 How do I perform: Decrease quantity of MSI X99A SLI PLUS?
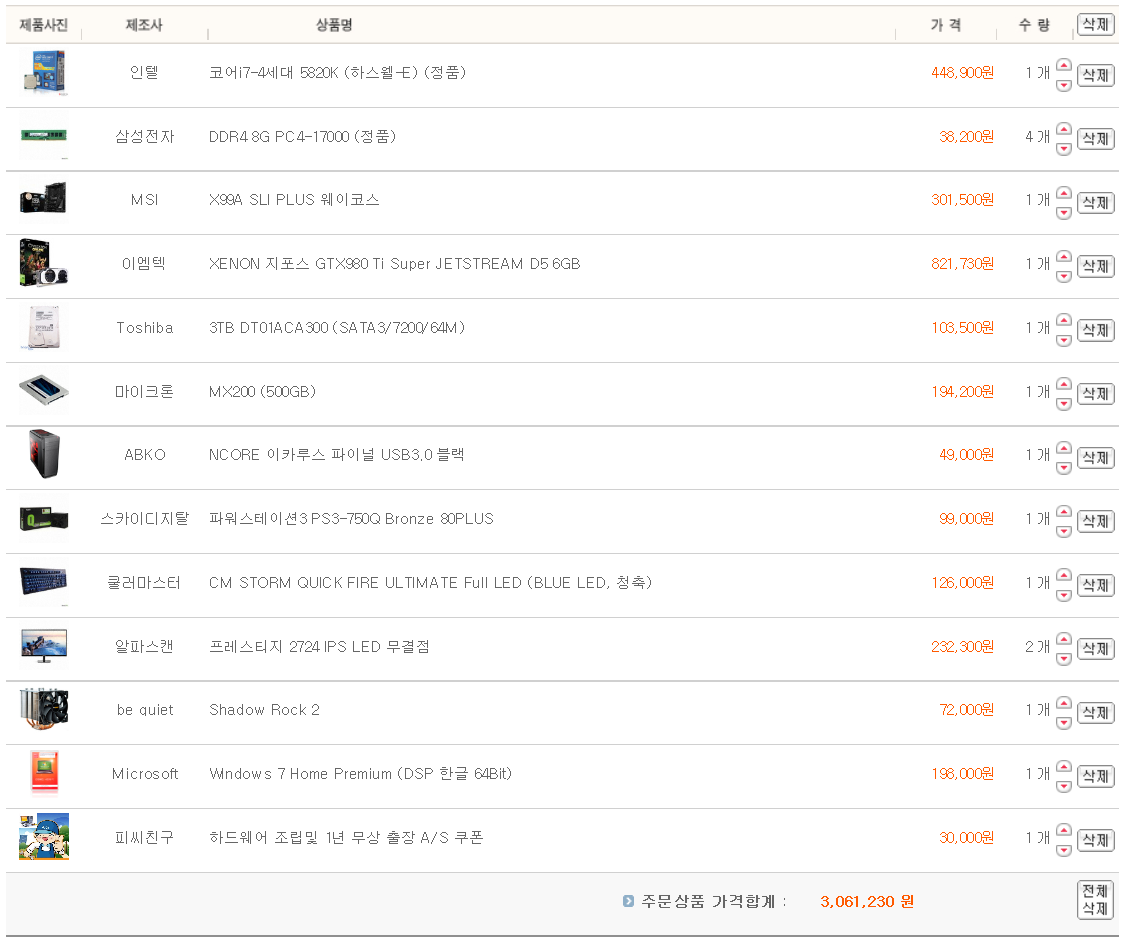[1064, 213]
